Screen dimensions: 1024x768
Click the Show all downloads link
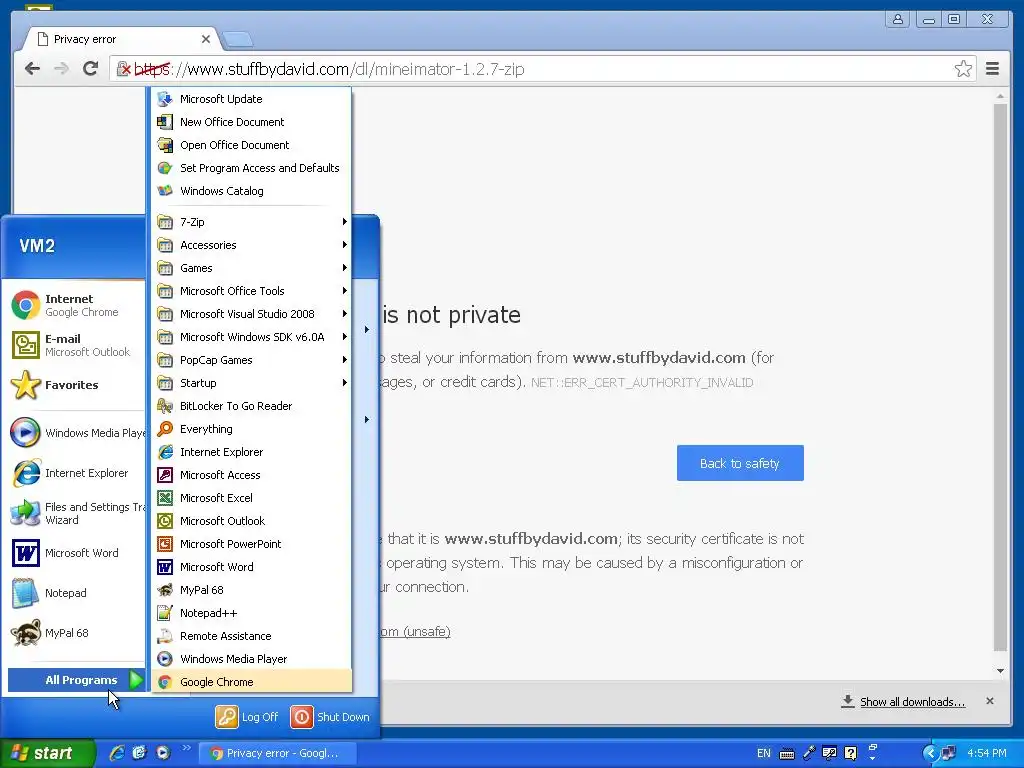click(912, 702)
